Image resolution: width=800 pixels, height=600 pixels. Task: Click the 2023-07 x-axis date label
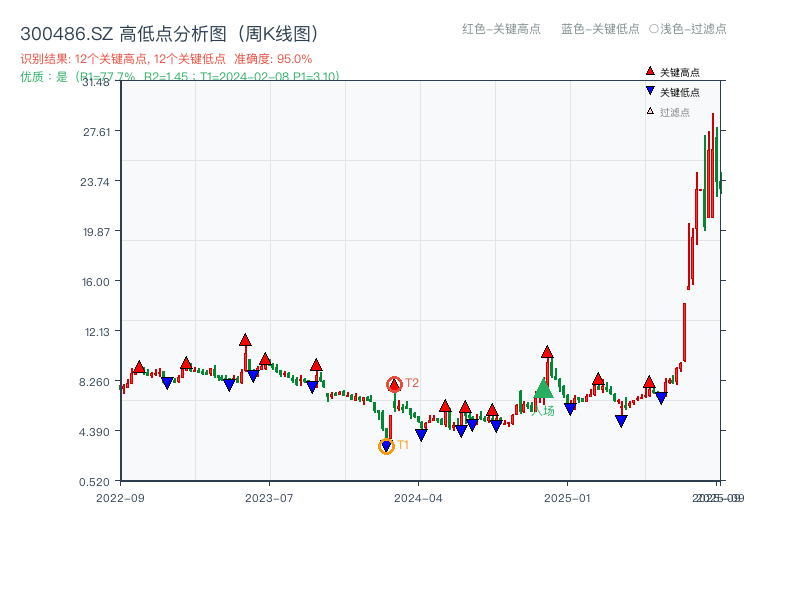tap(269, 498)
